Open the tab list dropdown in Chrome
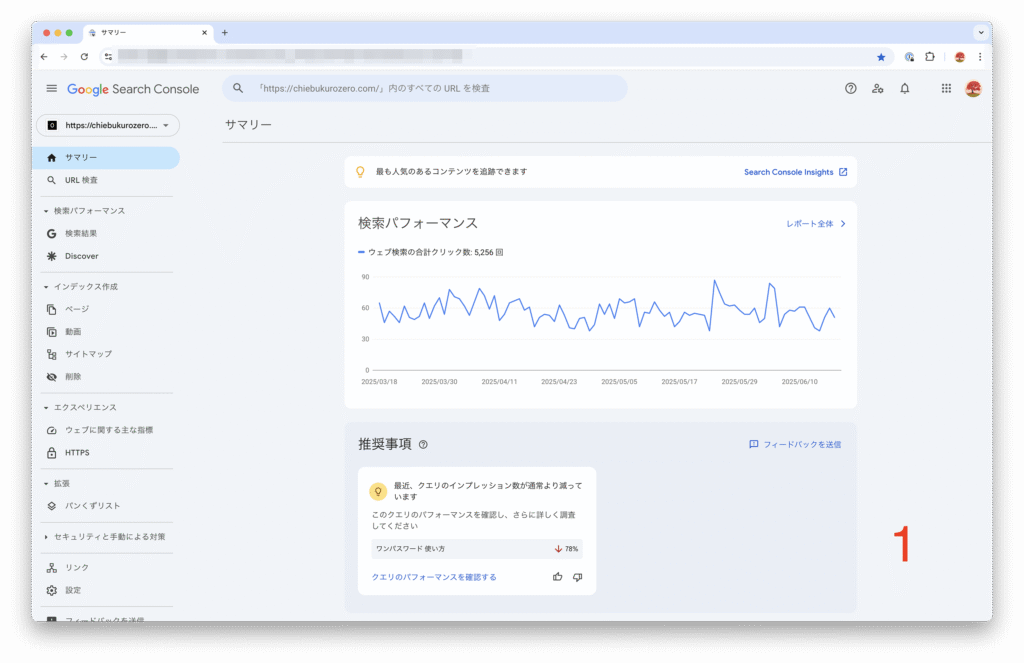This screenshot has height=663, width=1024. click(980, 33)
